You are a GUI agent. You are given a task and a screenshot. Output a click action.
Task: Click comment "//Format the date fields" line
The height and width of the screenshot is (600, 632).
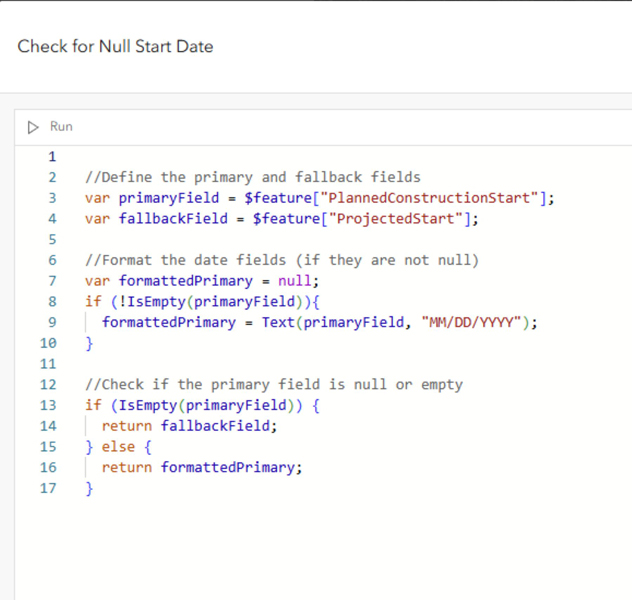click(282, 260)
